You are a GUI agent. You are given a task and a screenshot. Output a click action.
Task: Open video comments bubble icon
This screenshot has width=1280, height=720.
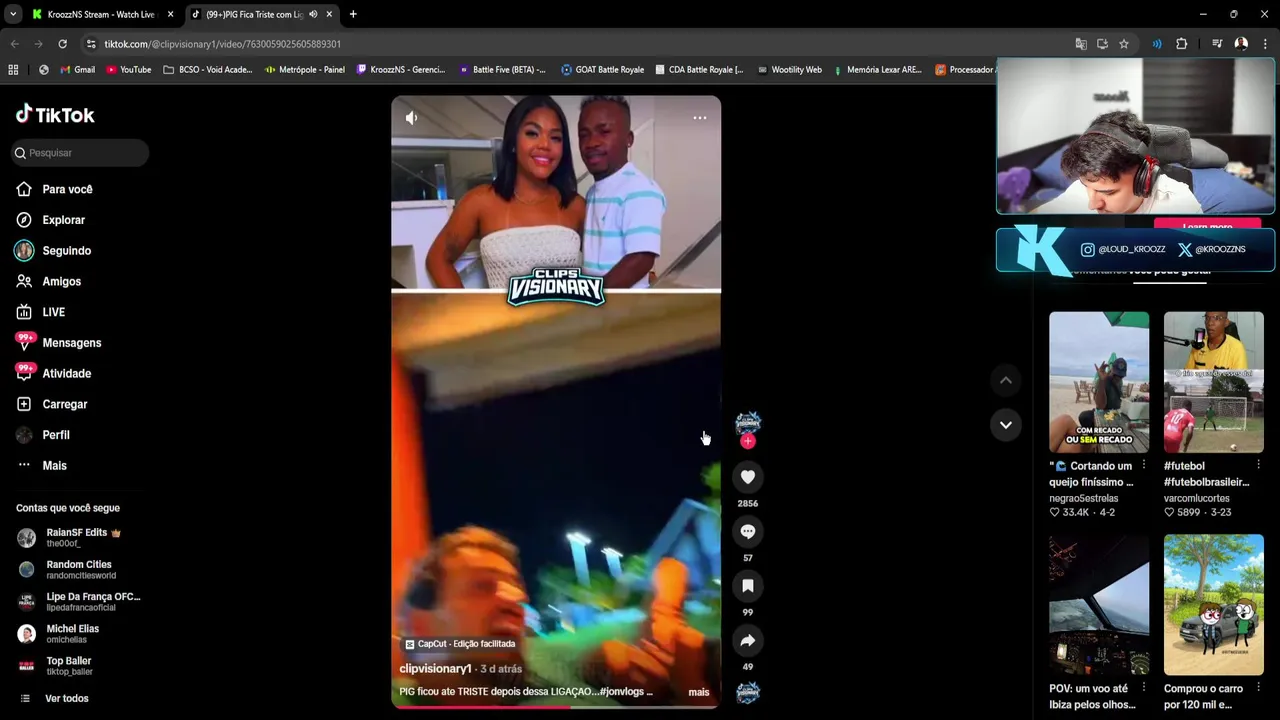click(x=748, y=531)
